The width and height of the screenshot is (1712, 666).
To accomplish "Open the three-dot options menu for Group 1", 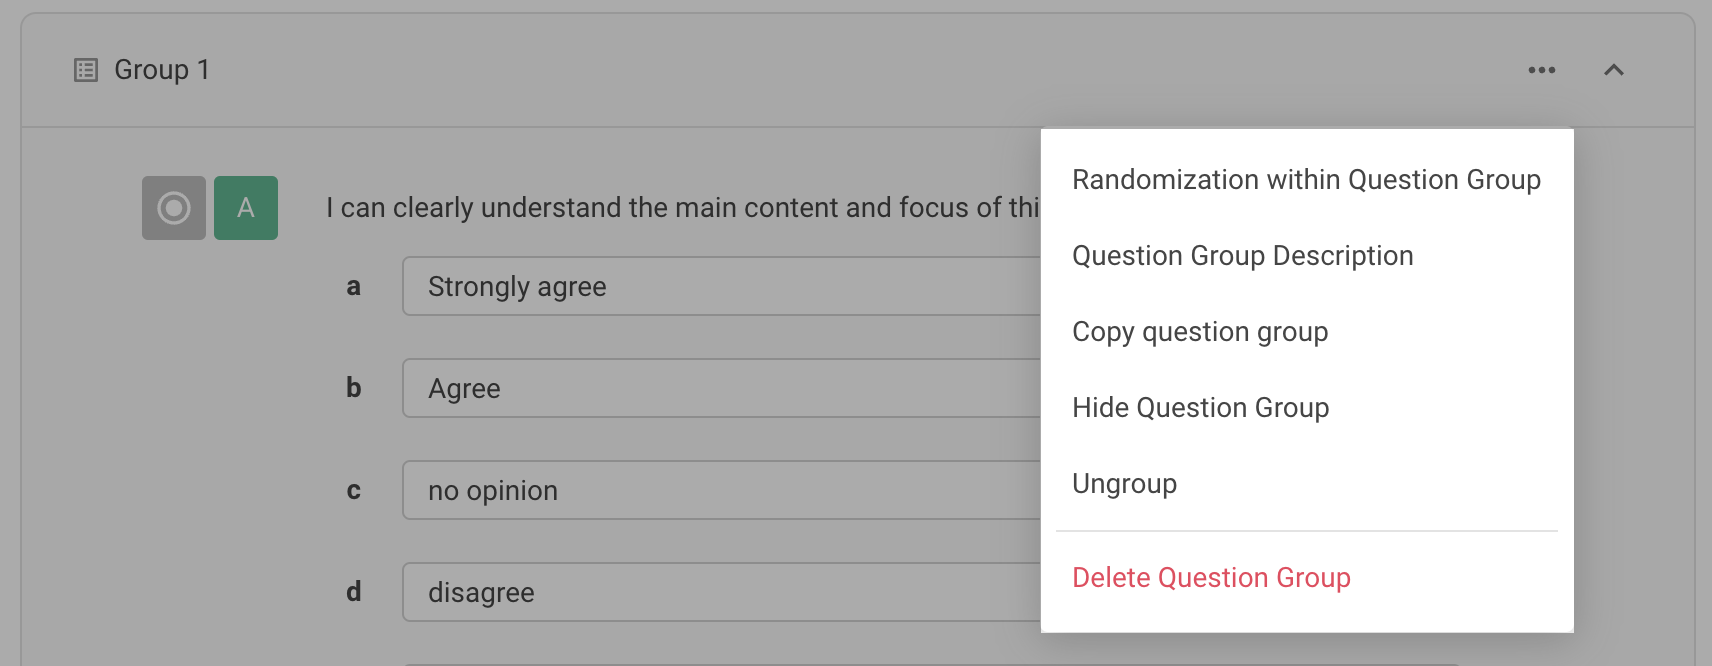I will (1541, 70).
